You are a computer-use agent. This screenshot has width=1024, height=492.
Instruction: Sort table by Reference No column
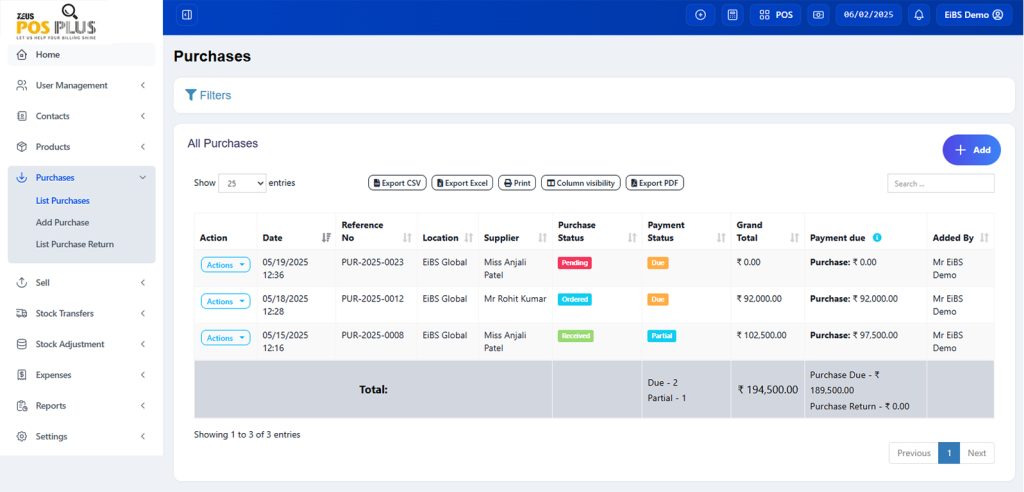tap(408, 238)
